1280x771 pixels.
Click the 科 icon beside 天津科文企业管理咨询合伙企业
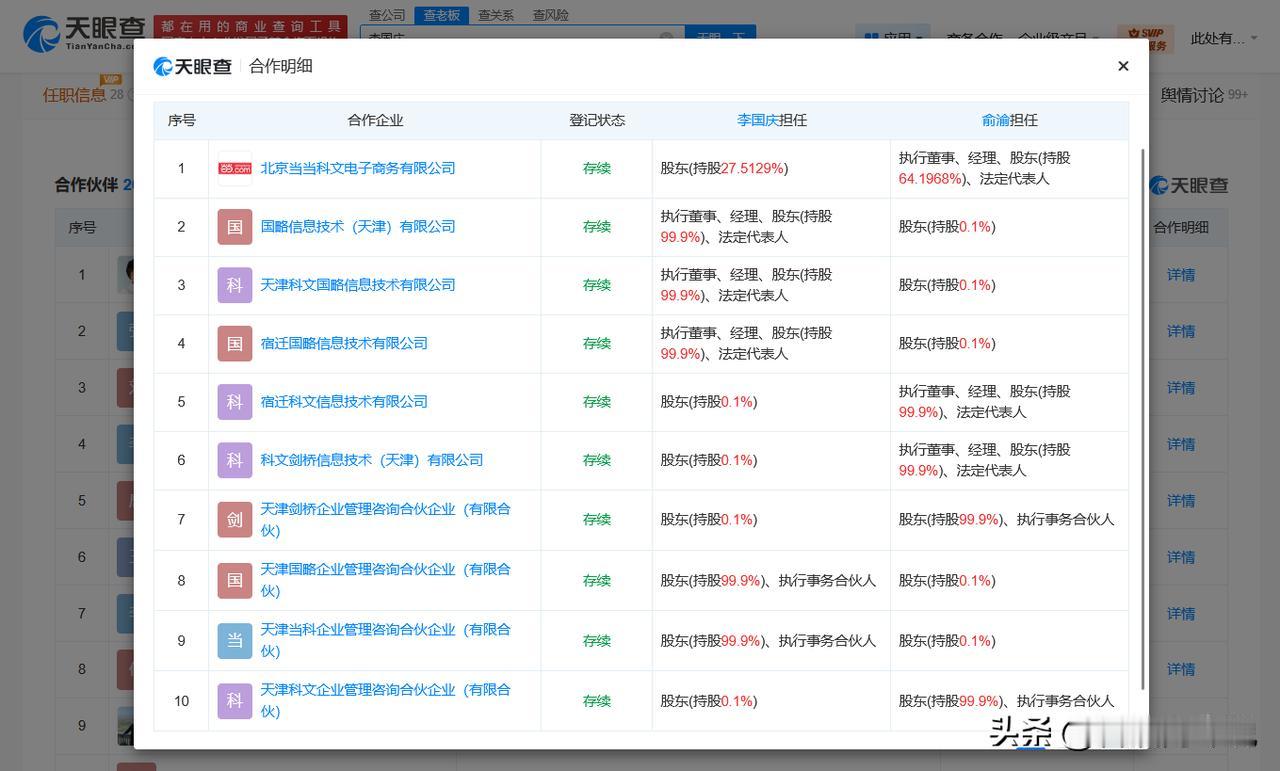click(235, 701)
